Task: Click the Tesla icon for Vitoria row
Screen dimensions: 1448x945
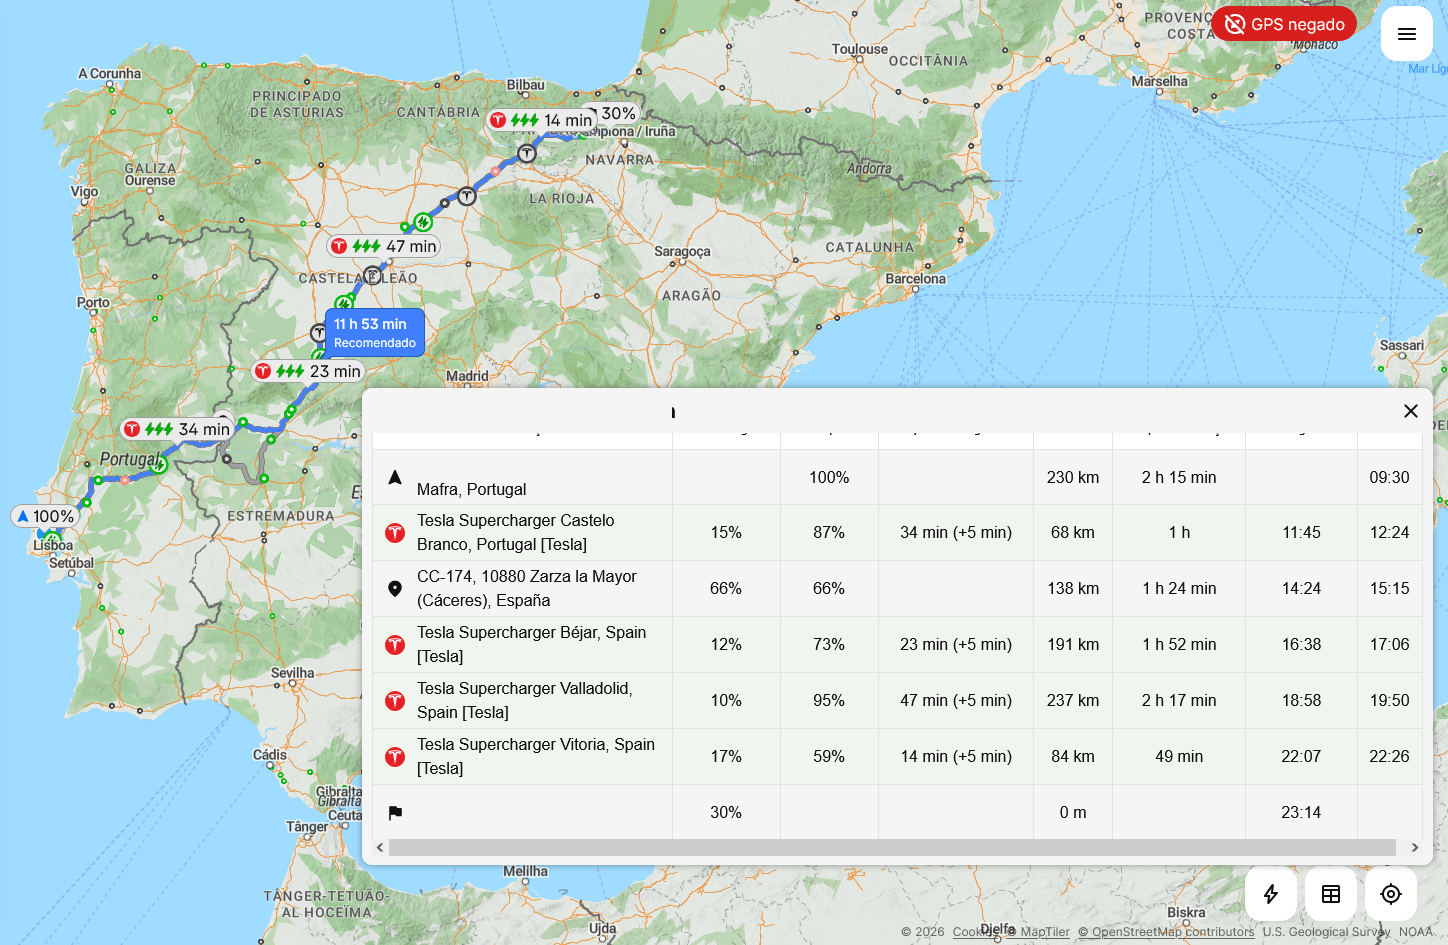Action: 395,757
